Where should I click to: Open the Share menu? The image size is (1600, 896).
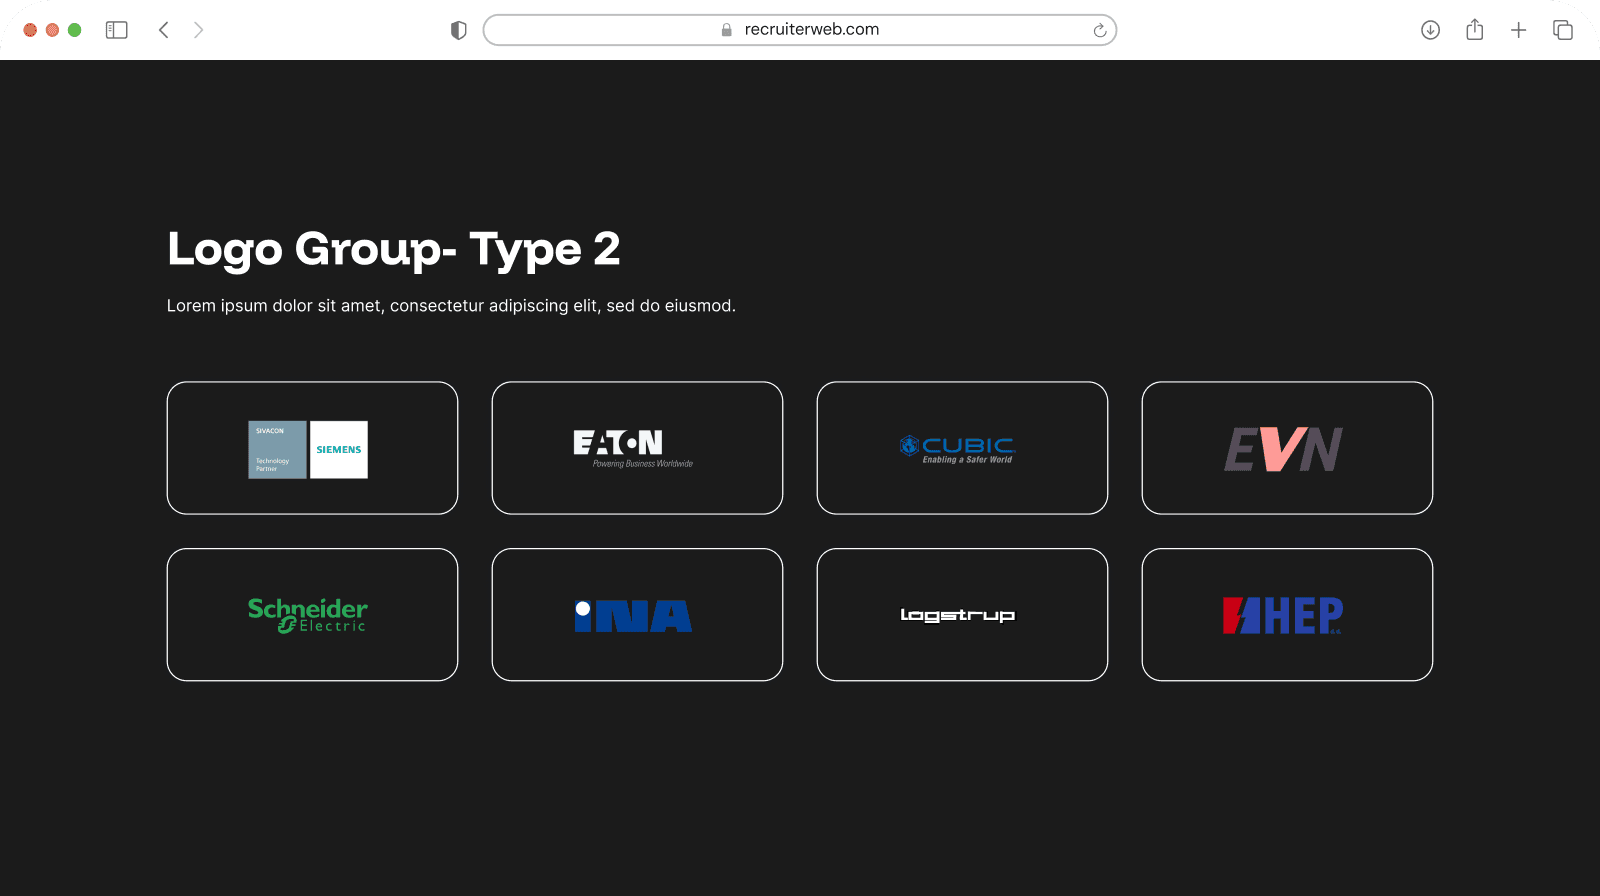[x=1474, y=30]
